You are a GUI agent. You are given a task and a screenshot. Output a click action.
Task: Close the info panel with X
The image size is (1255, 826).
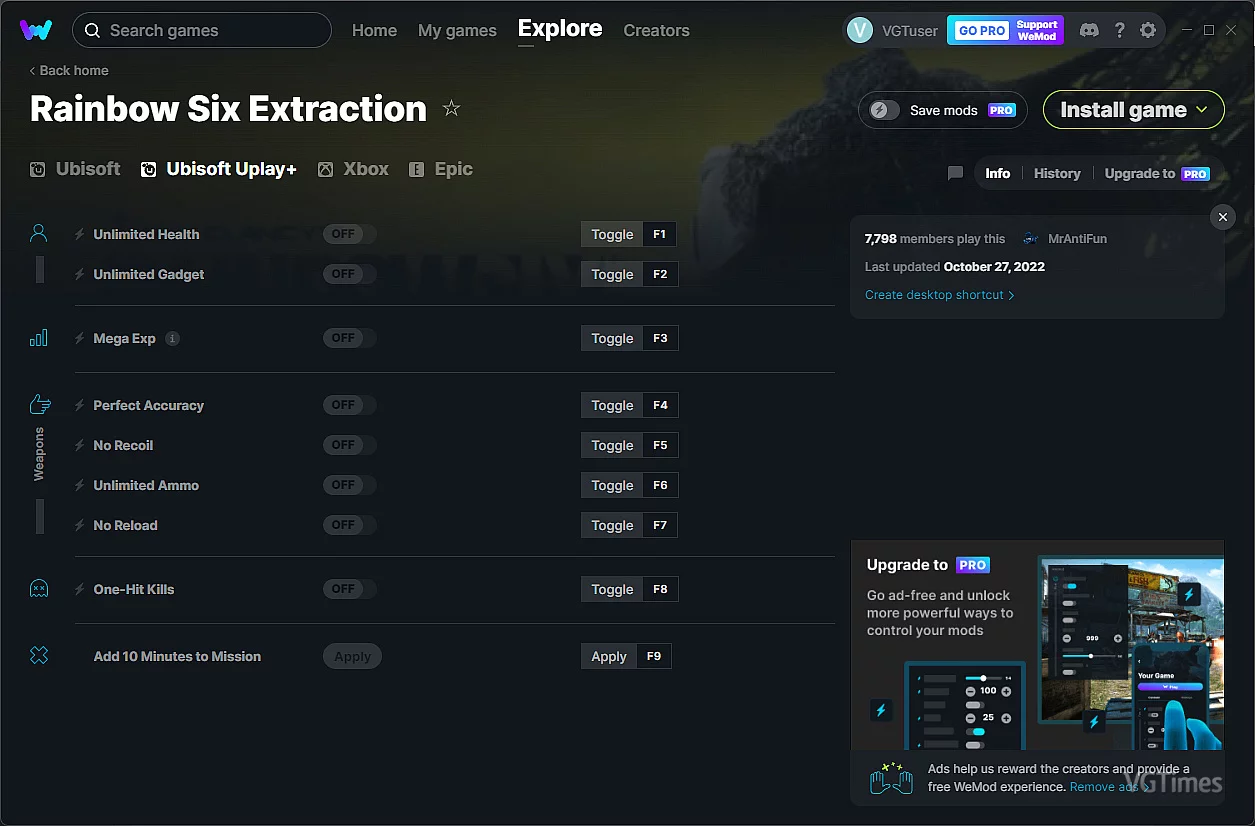pos(1222,217)
